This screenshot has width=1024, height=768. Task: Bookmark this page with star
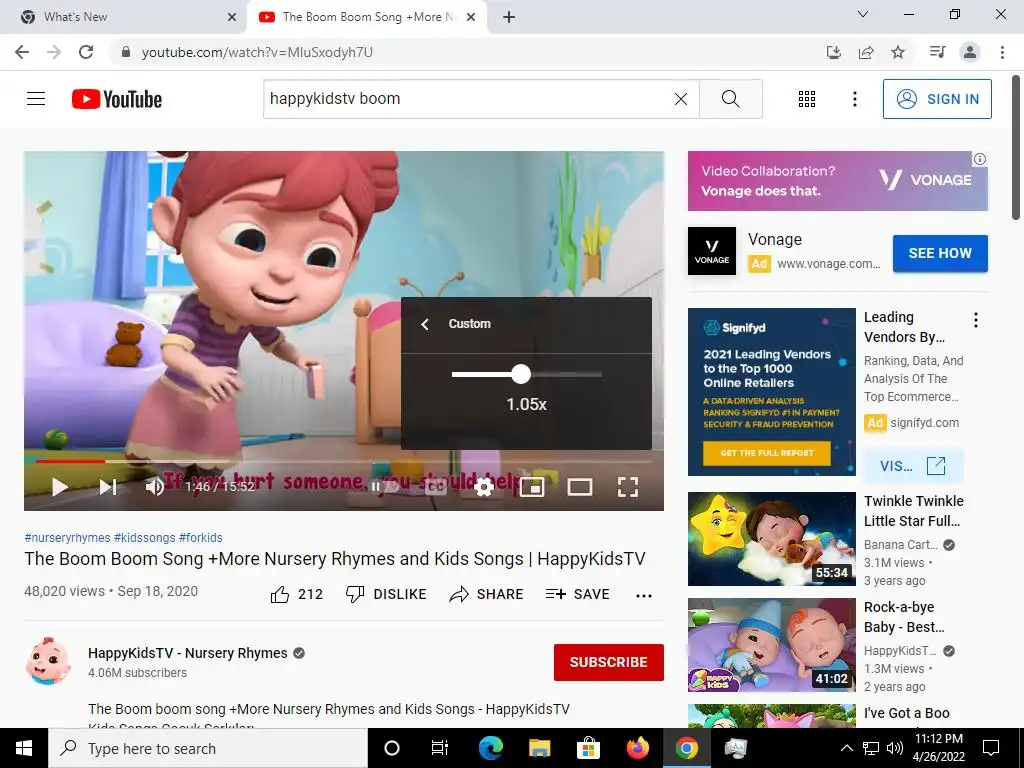tap(898, 52)
